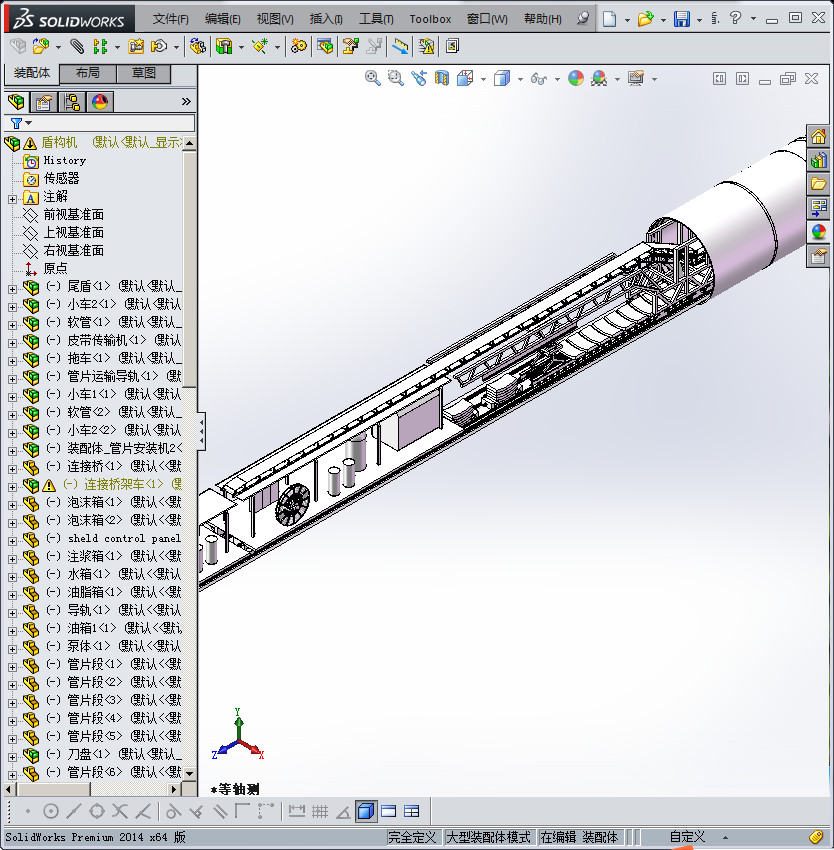Open the Design Library task pane icon
834x850 pixels.
pyautogui.click(x=818, y=160)
